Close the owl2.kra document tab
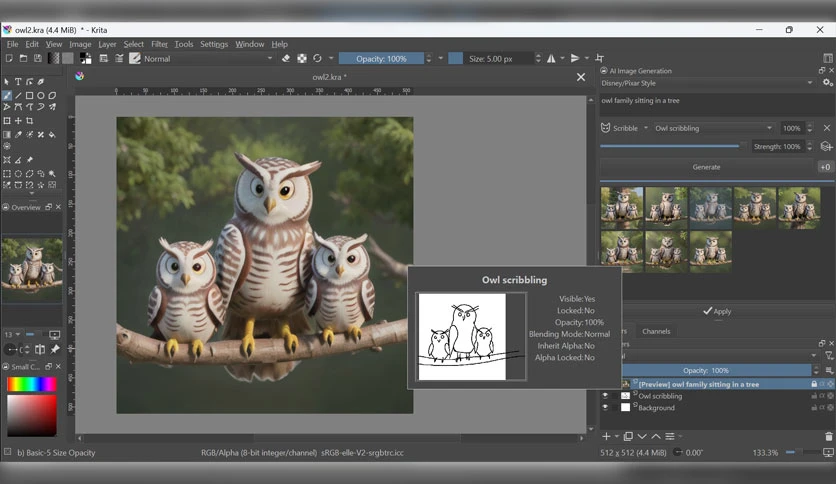Image resolution: width=836 pixels, height=484 pixels. coord(581,77)
